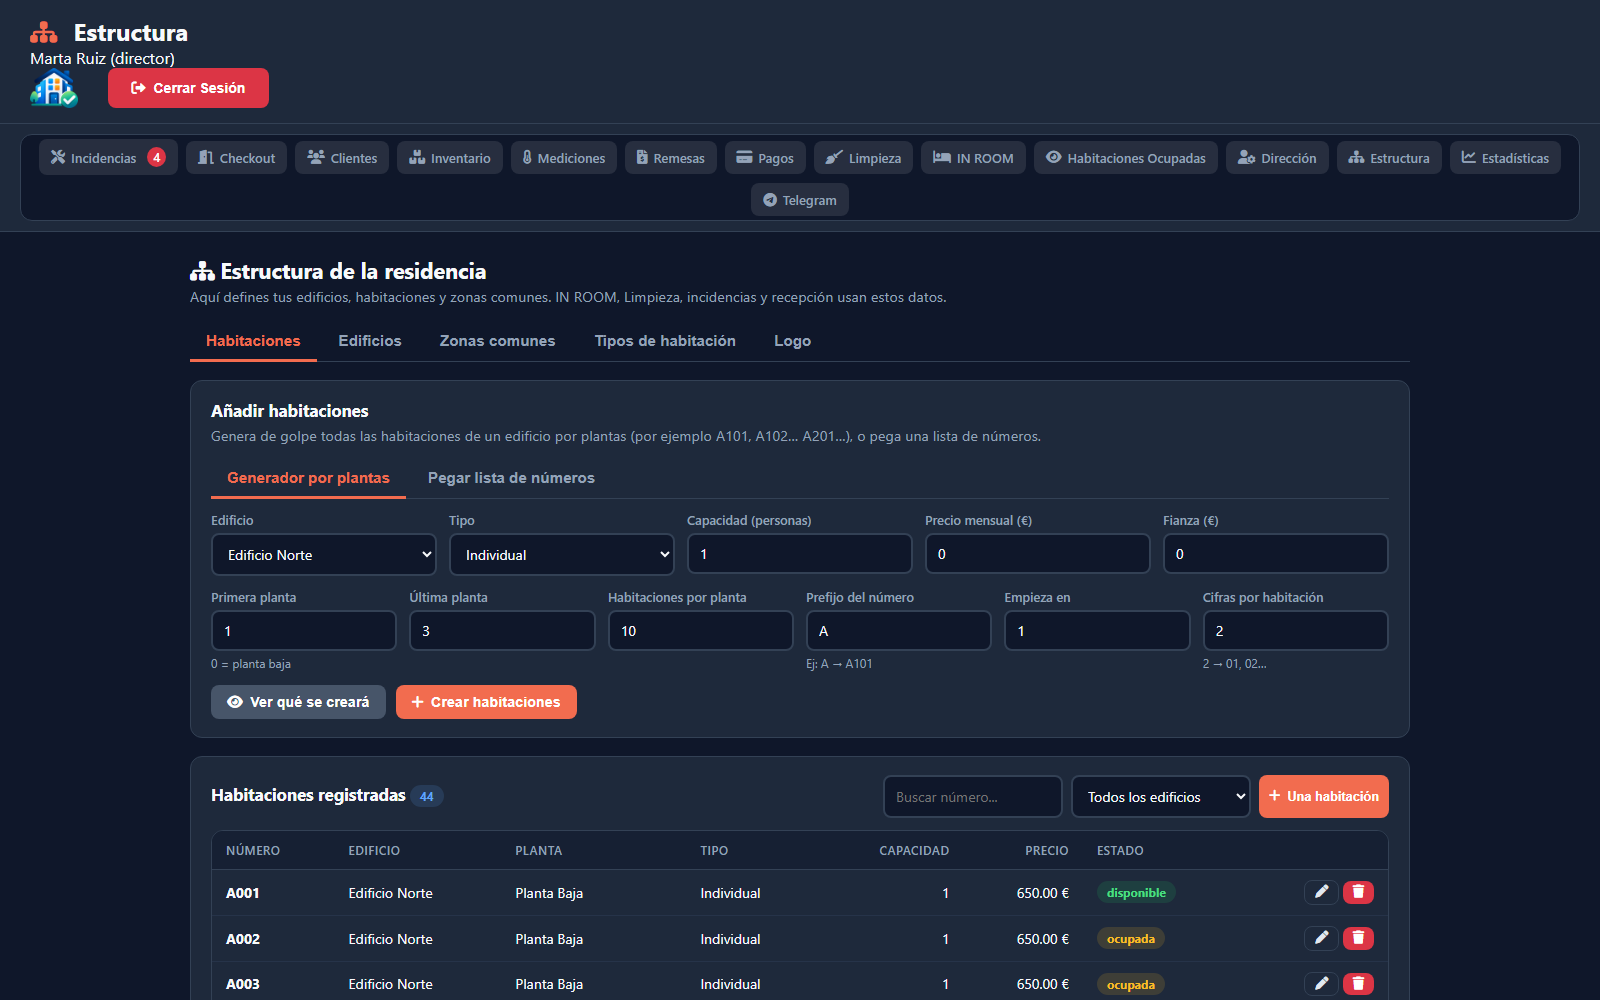Click the residence logo under Marta Ruiz
The width and height of the screenshot is (1600, 1000).
[54, 89]
